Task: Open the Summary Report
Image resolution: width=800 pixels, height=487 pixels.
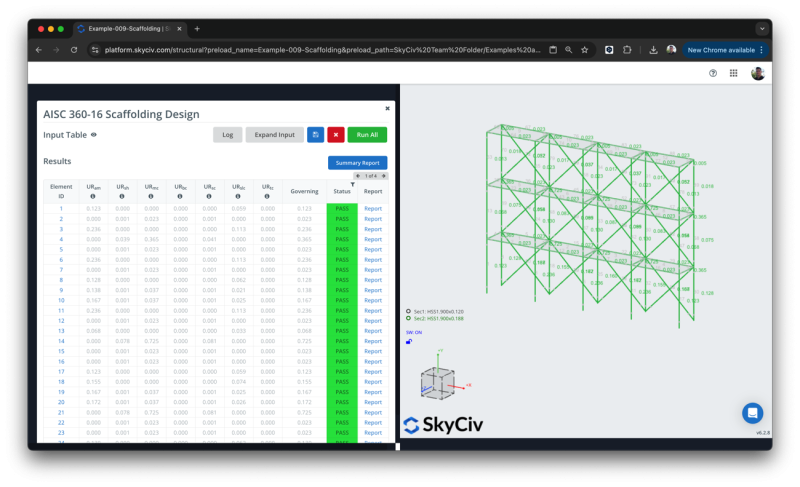Action: pyautogui.click(x=357, y=163)
